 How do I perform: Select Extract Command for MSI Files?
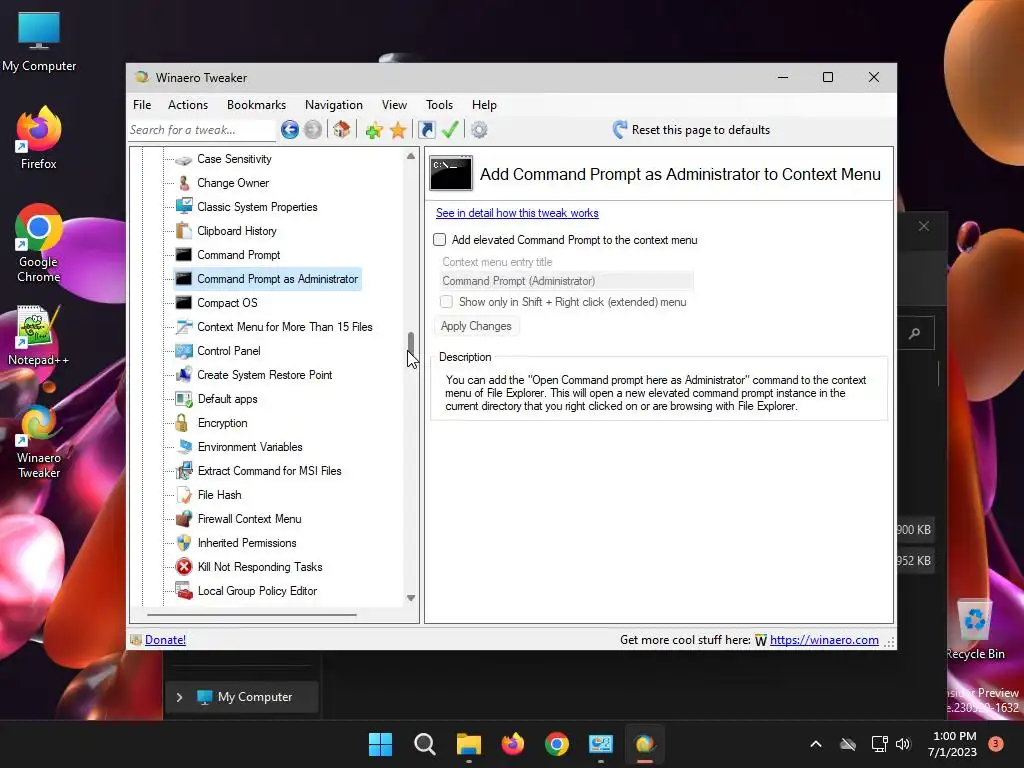pos(269,471)
